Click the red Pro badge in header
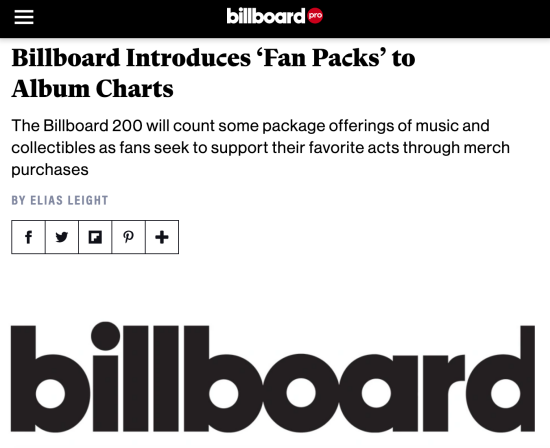Screen dimensions: 550x448 tap(315, 16)
